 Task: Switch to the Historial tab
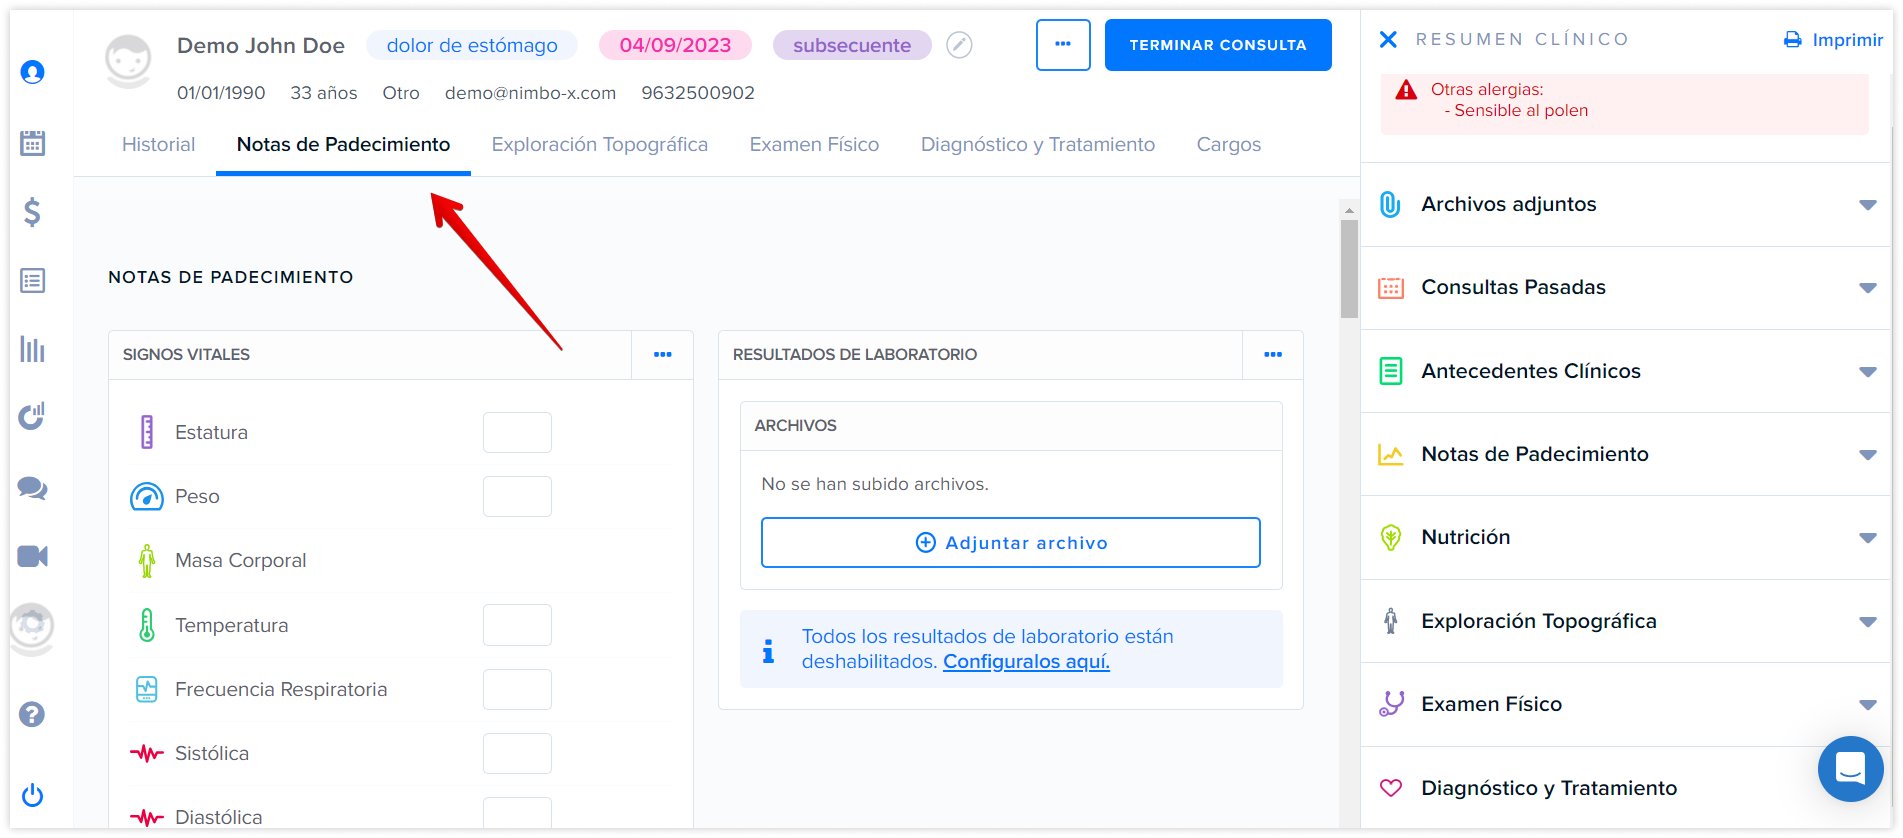pos(158,145)
